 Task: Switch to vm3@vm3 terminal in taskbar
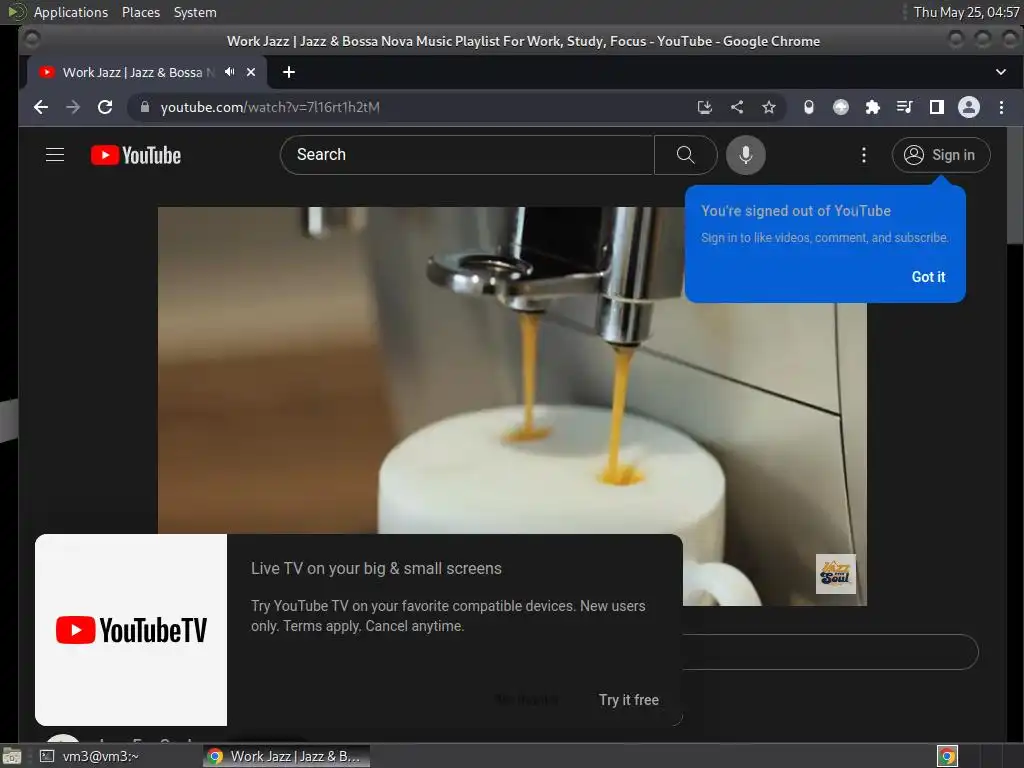pos(89,756)
